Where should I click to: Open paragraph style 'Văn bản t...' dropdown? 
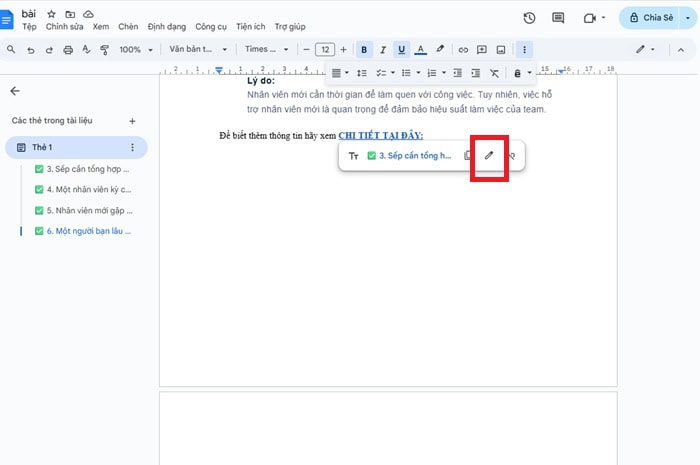tap(198, 50)
